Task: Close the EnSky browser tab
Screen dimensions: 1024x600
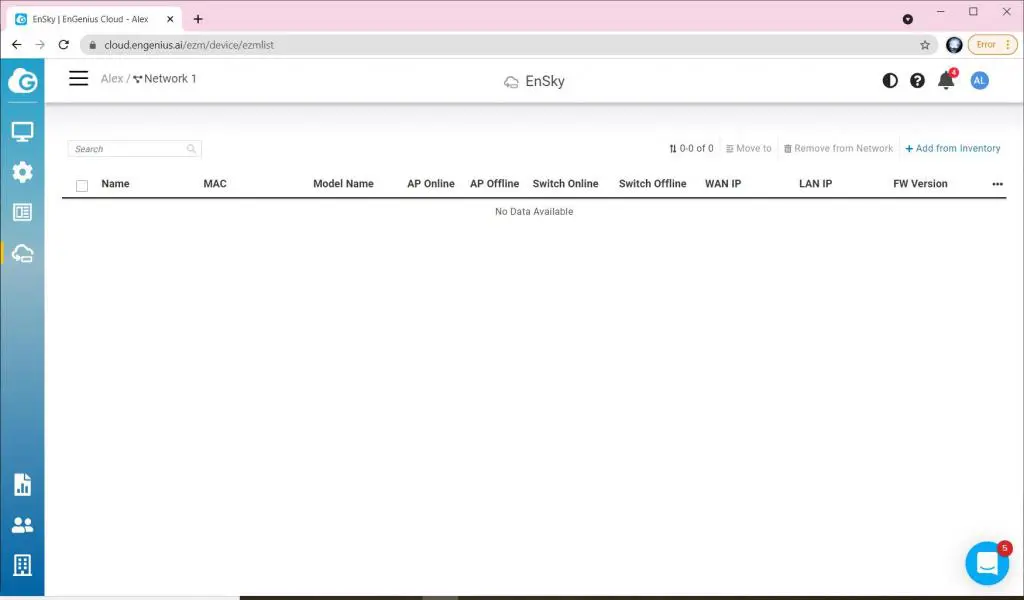Action: (170, 19)
